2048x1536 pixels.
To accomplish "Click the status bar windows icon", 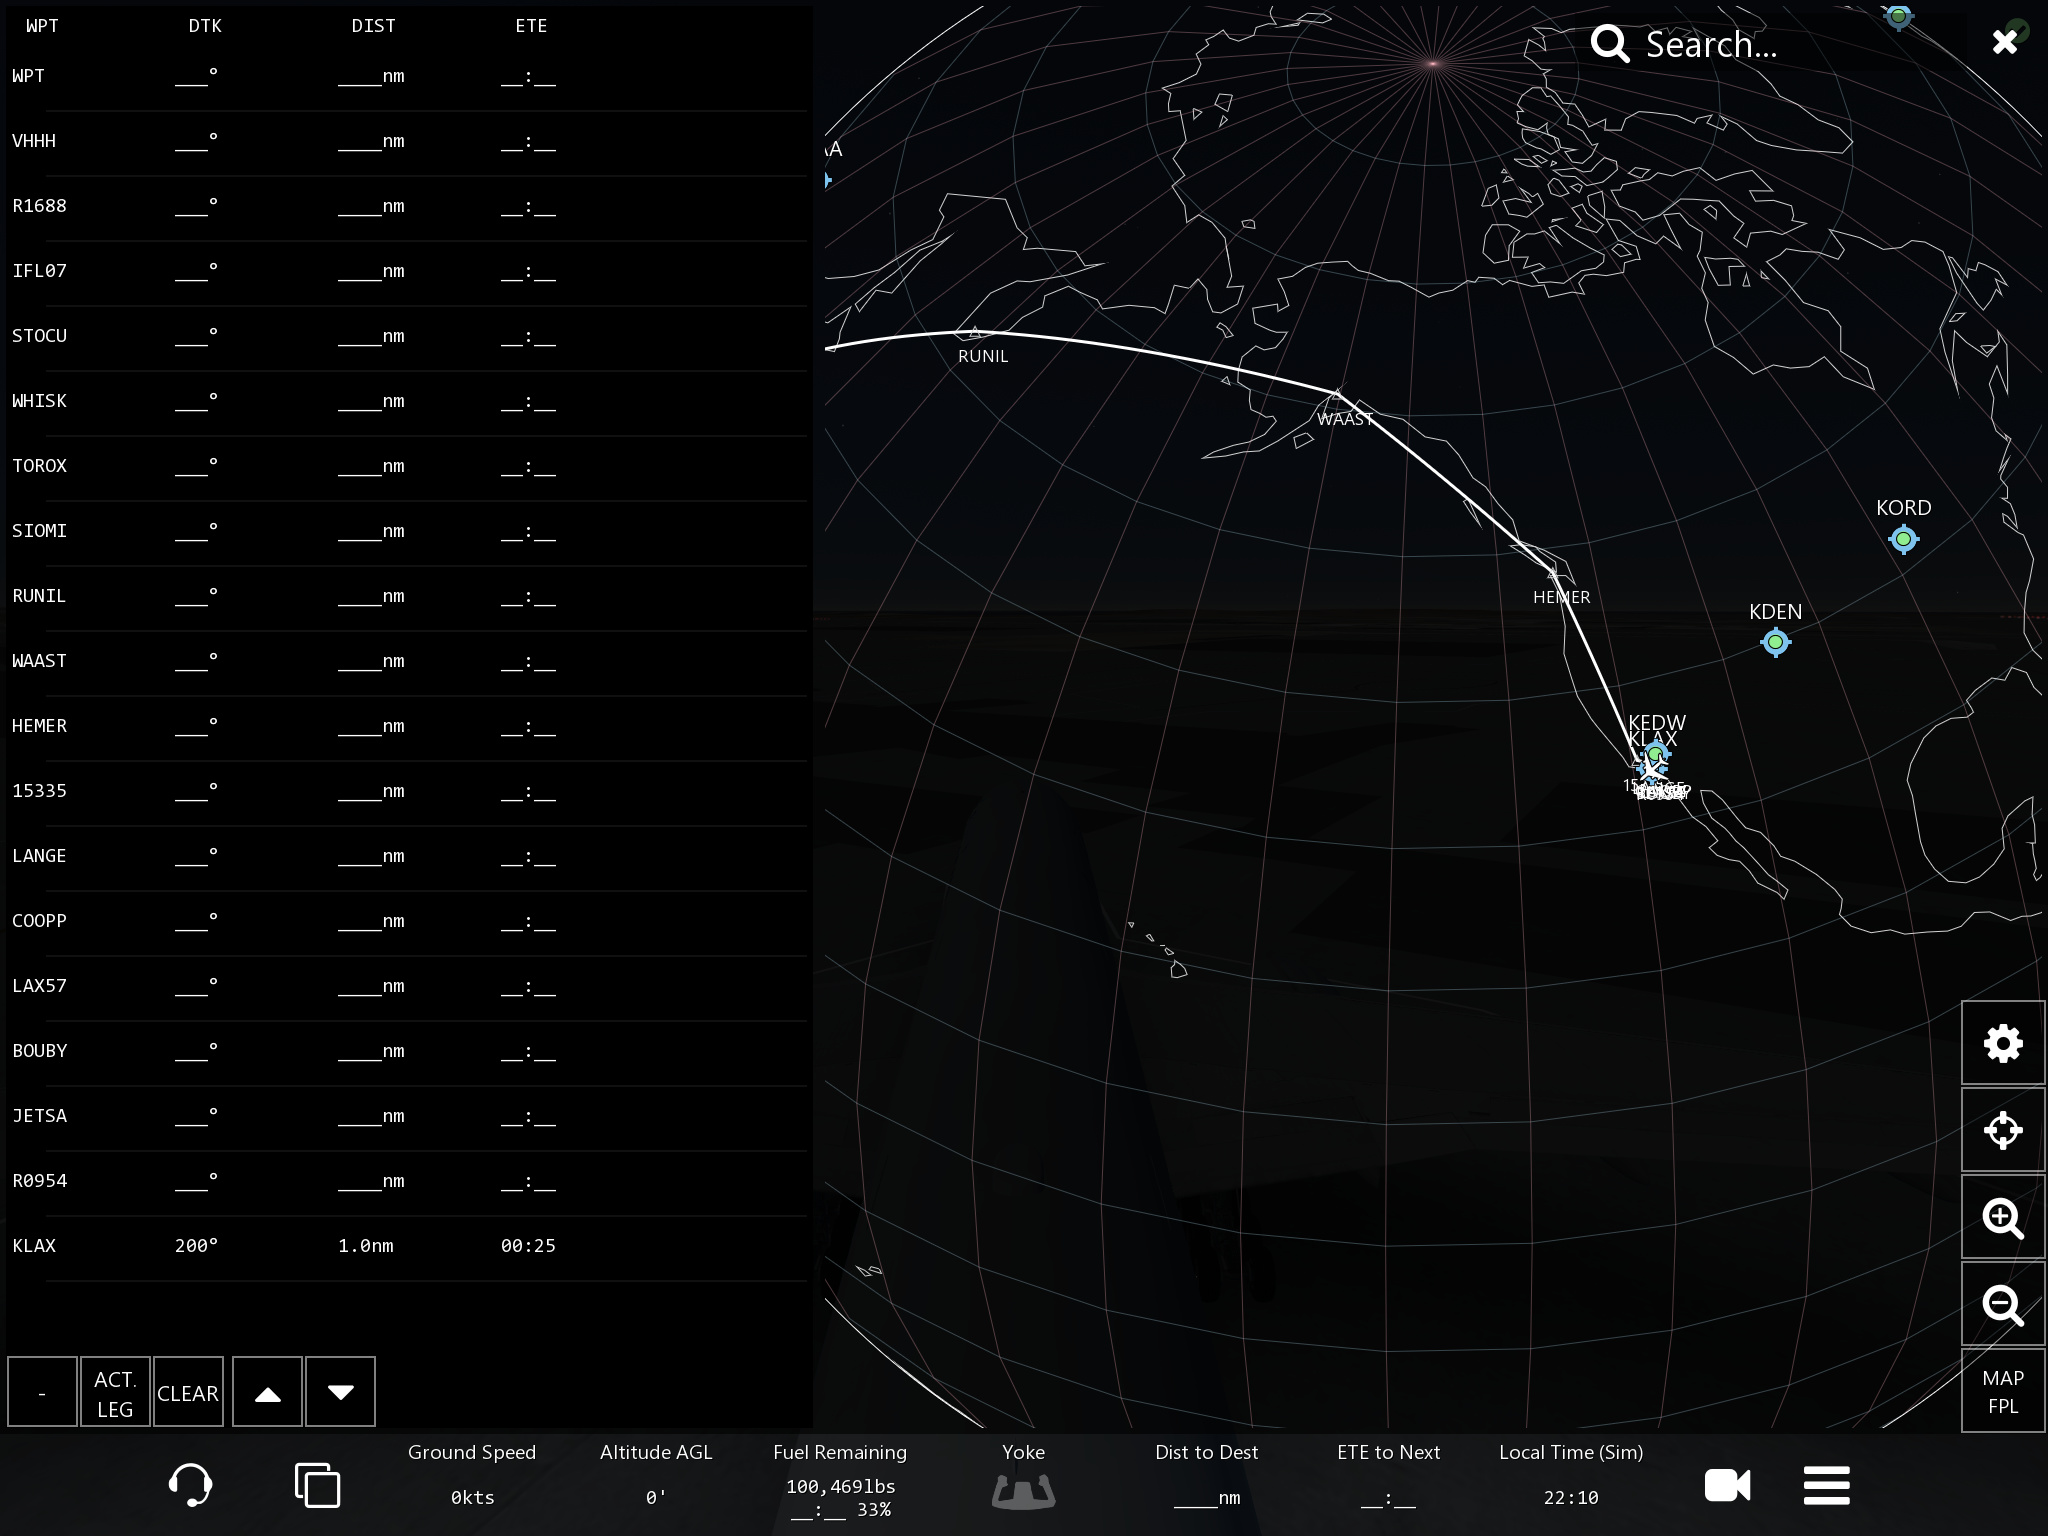I will click(317, 1485).
